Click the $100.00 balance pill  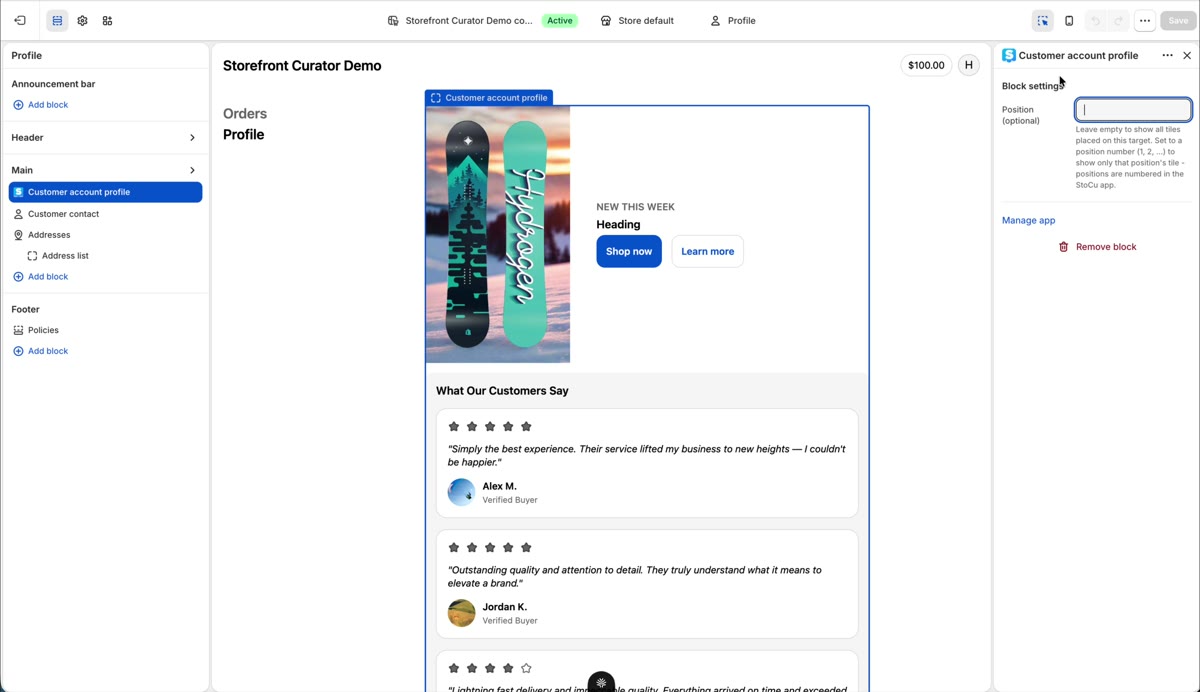click(x=926, y=65)
